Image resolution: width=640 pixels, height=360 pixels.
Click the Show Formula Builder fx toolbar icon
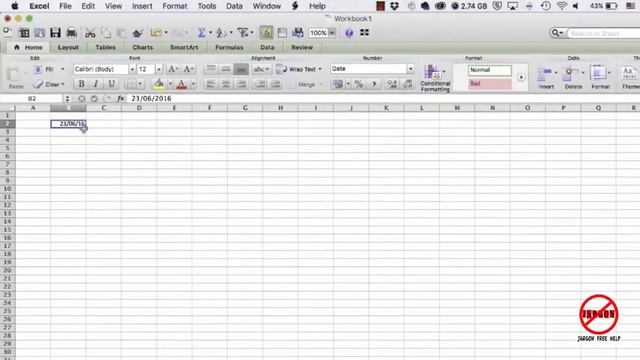point(266,33)
